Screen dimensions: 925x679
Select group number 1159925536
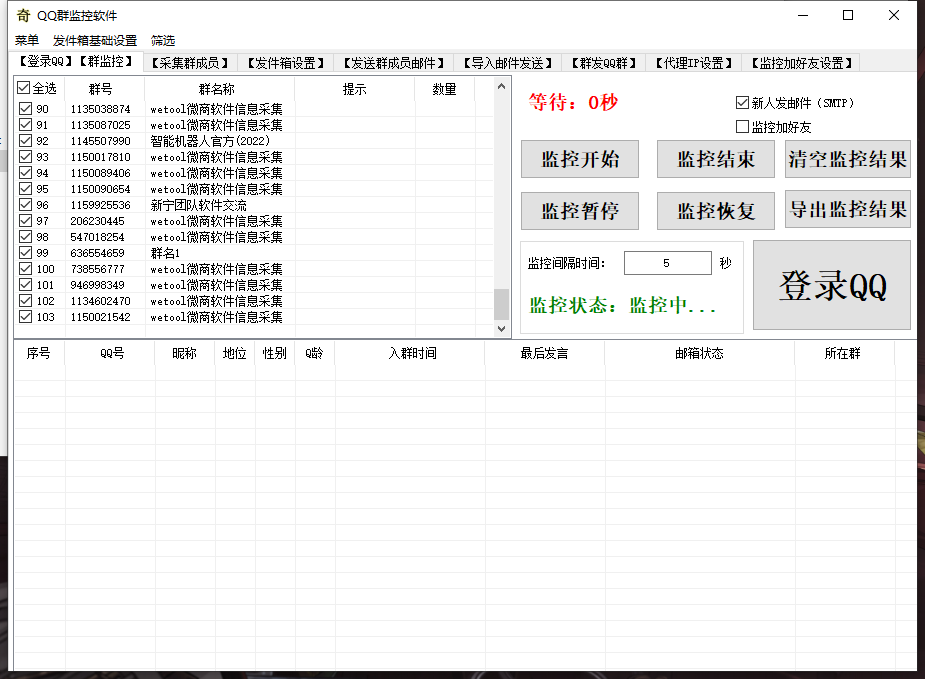pos(100,205)
